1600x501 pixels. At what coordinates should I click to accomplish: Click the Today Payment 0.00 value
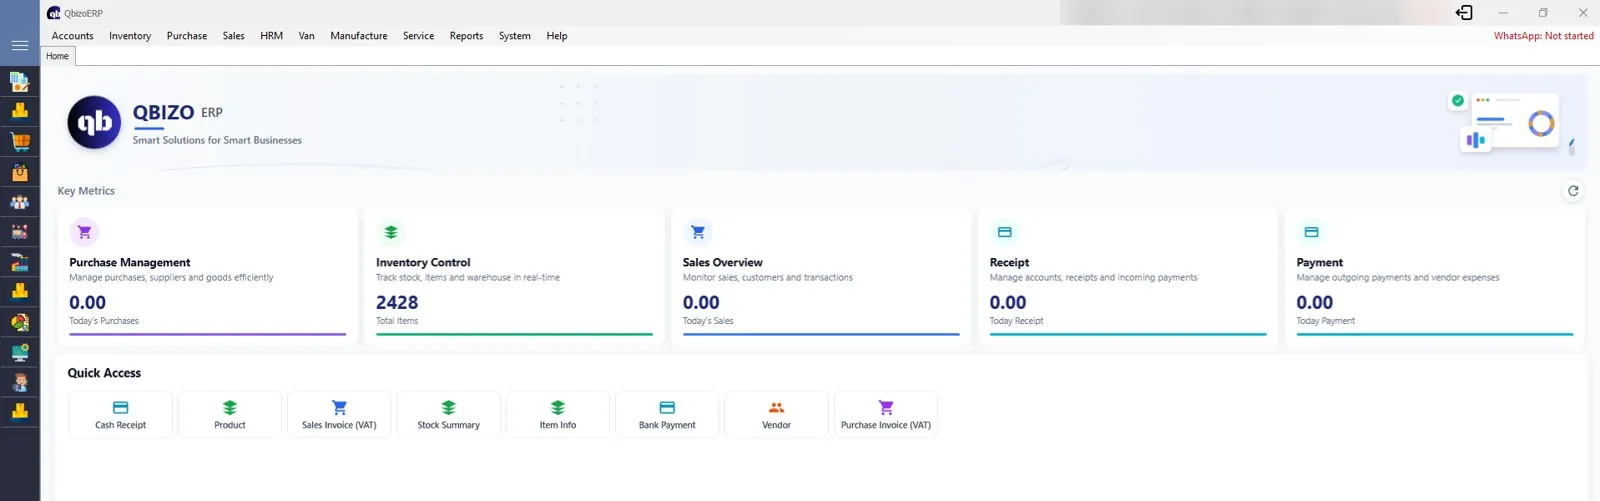point(1315,302)
